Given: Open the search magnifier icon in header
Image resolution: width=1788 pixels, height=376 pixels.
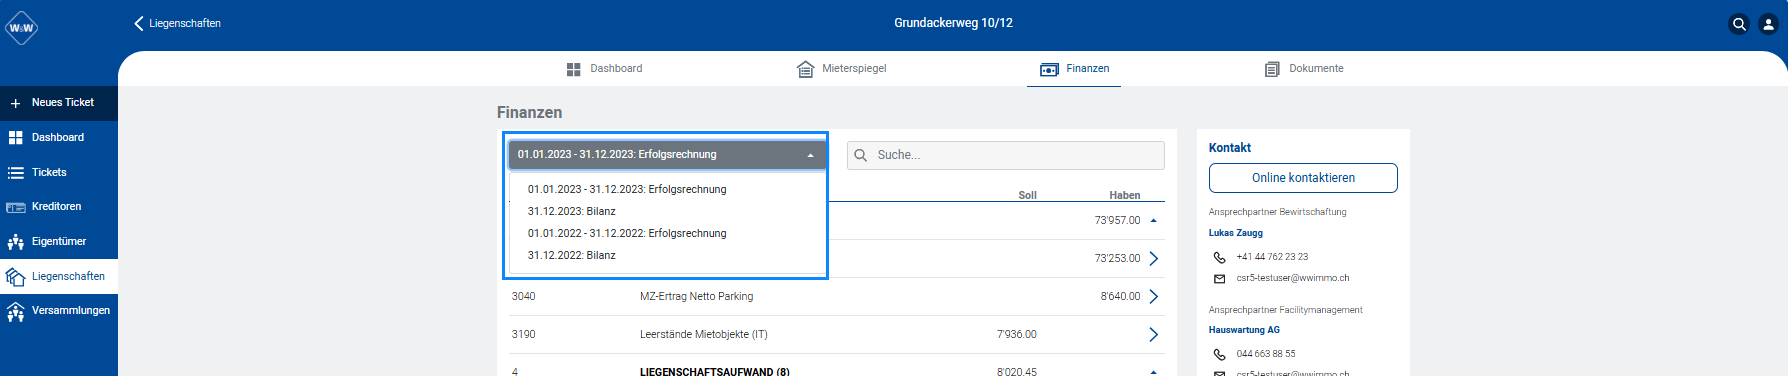Looking at the screenshot, I should (x=1739, y=25).
